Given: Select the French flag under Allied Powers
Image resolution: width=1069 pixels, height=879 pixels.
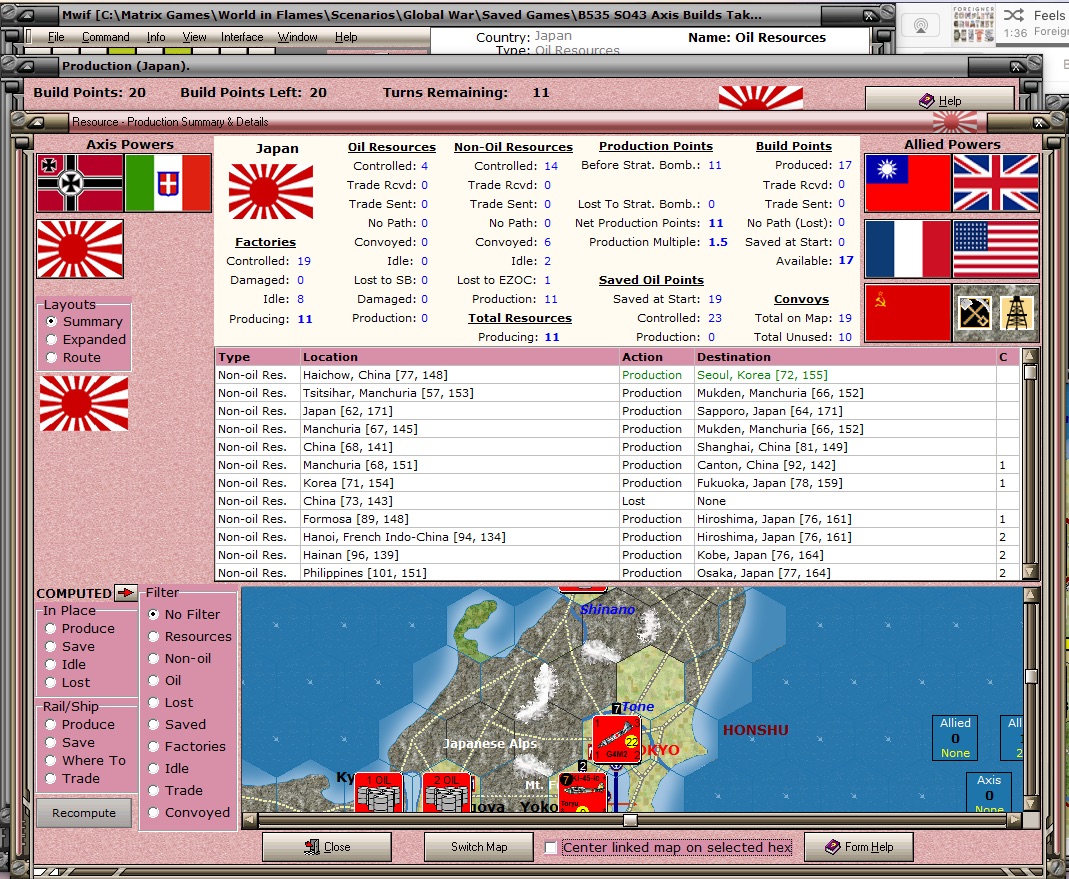Looking at the screenshot, I should [x=907, y=249].
